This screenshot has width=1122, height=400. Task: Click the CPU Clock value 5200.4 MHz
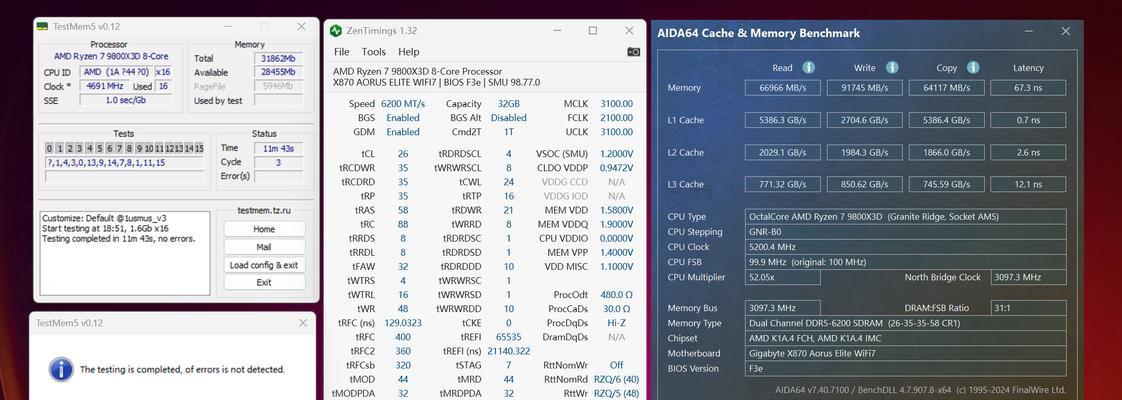(905, 247)
